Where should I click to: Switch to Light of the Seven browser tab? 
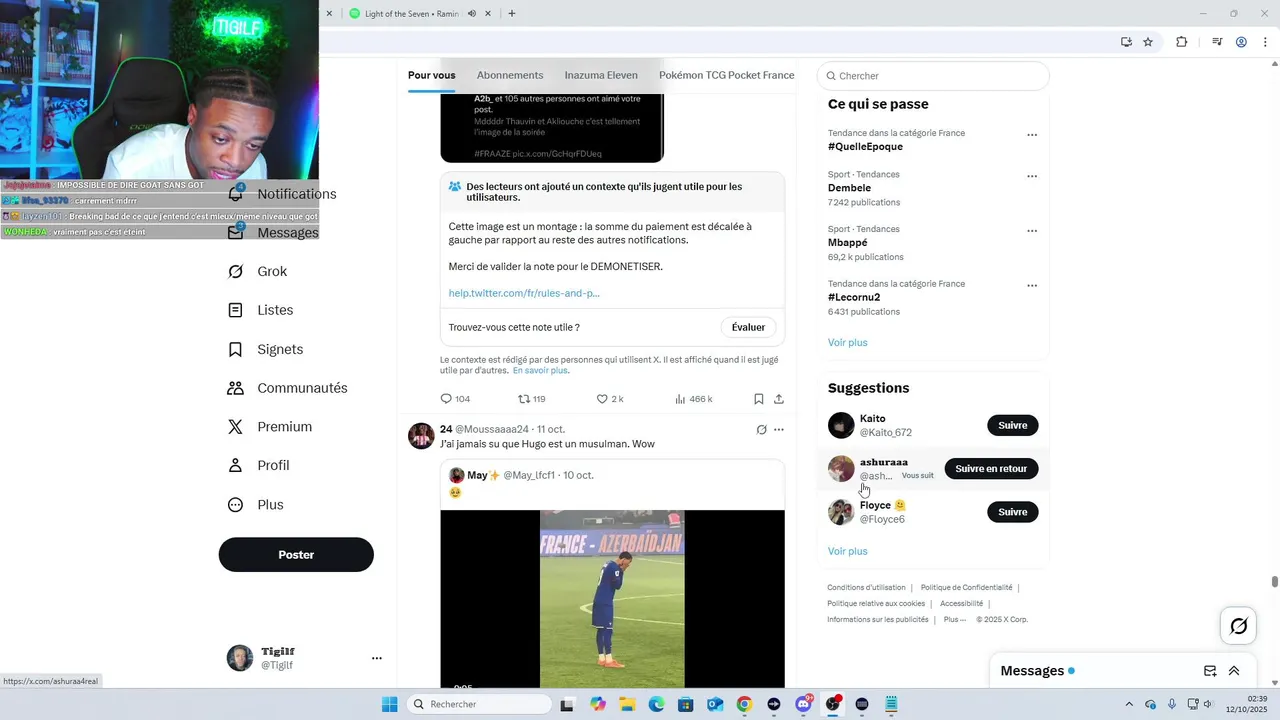point(412,14)
